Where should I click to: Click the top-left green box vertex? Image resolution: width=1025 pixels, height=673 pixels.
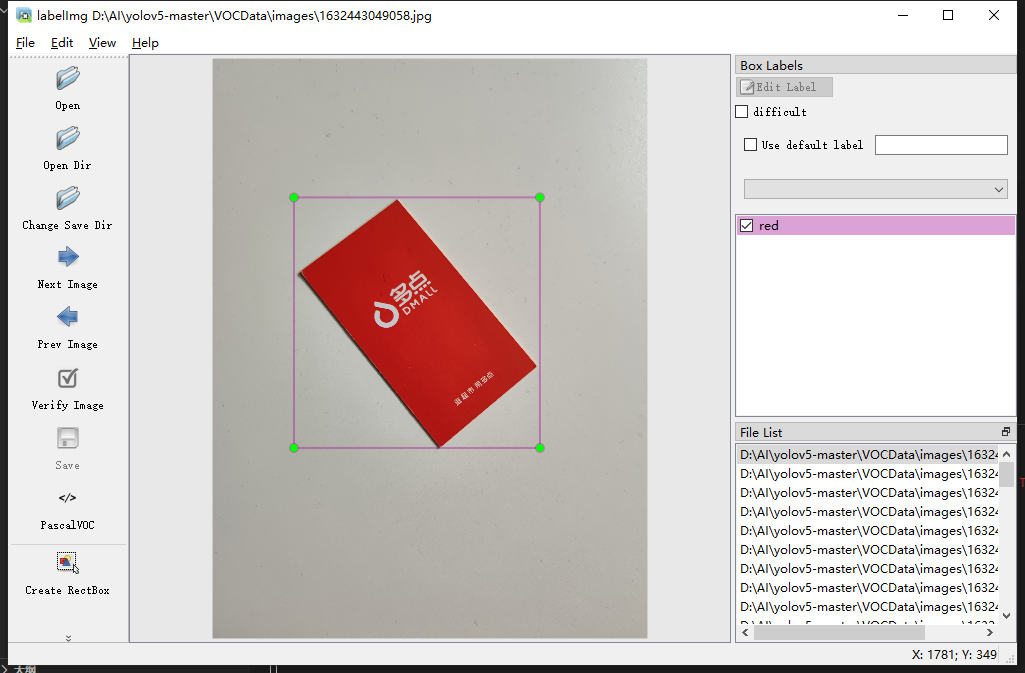pyautogui.click(x=294, y=197)
